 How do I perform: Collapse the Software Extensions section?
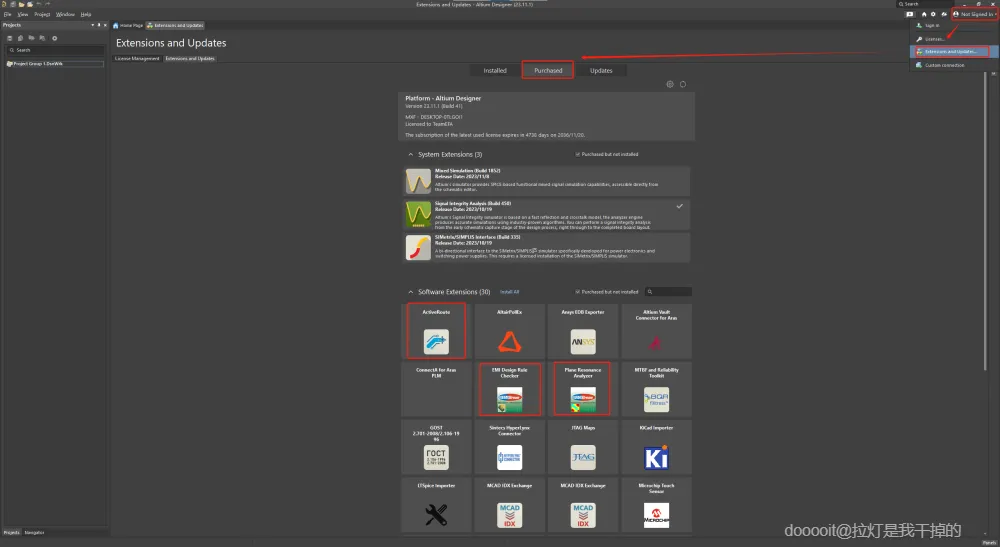click(411, 292)
